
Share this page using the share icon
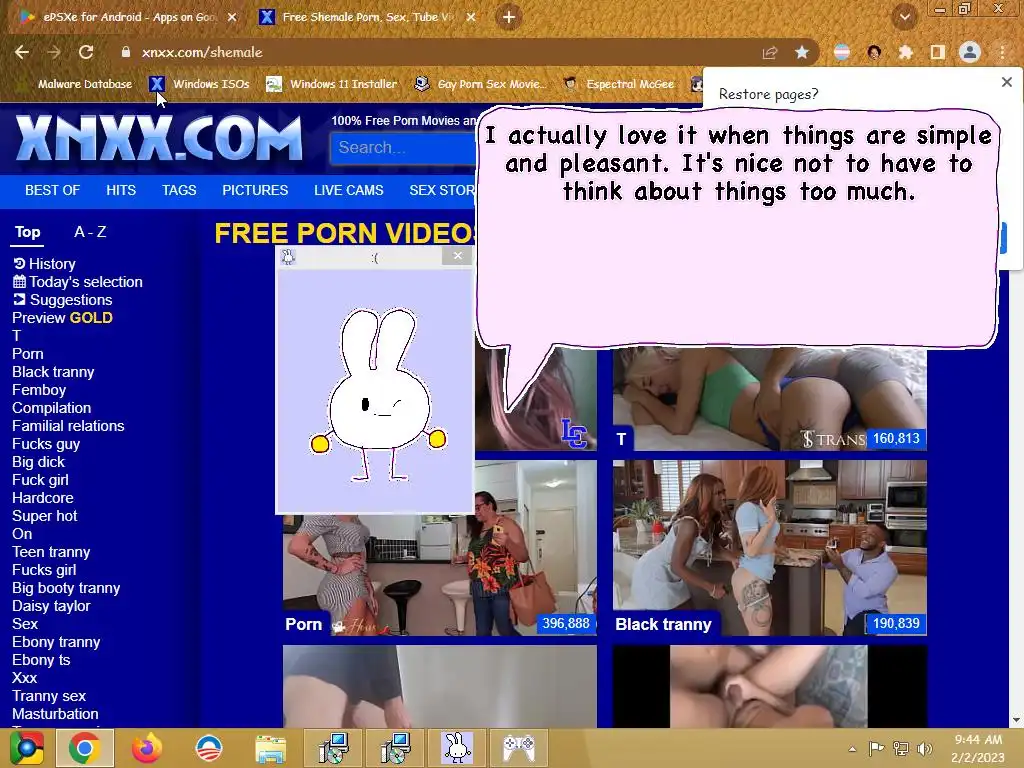(770, 52)
